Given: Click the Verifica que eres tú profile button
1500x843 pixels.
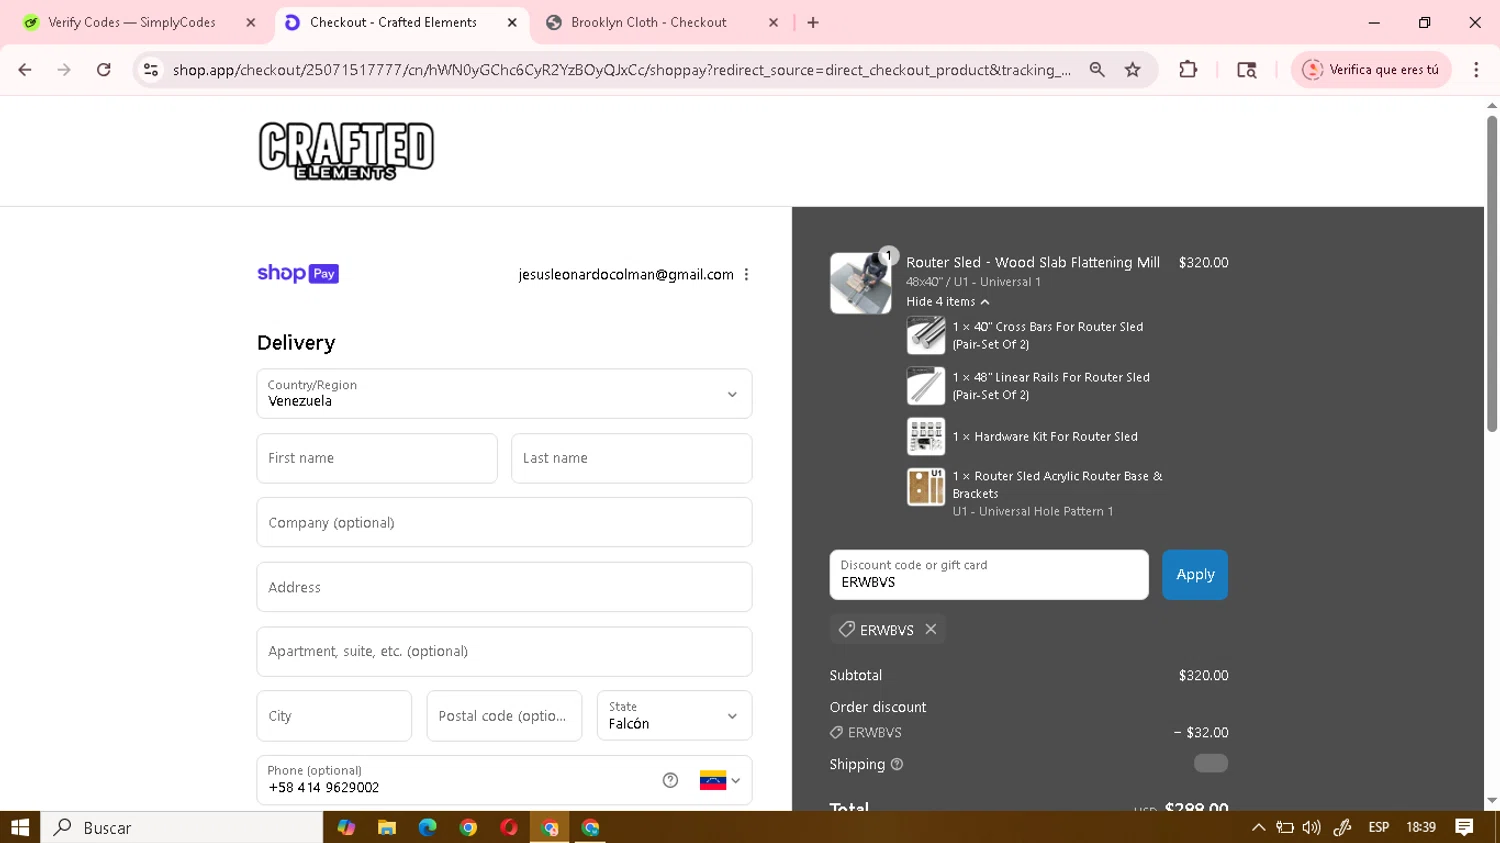Looking at the screenshot, I should 1371,70.
